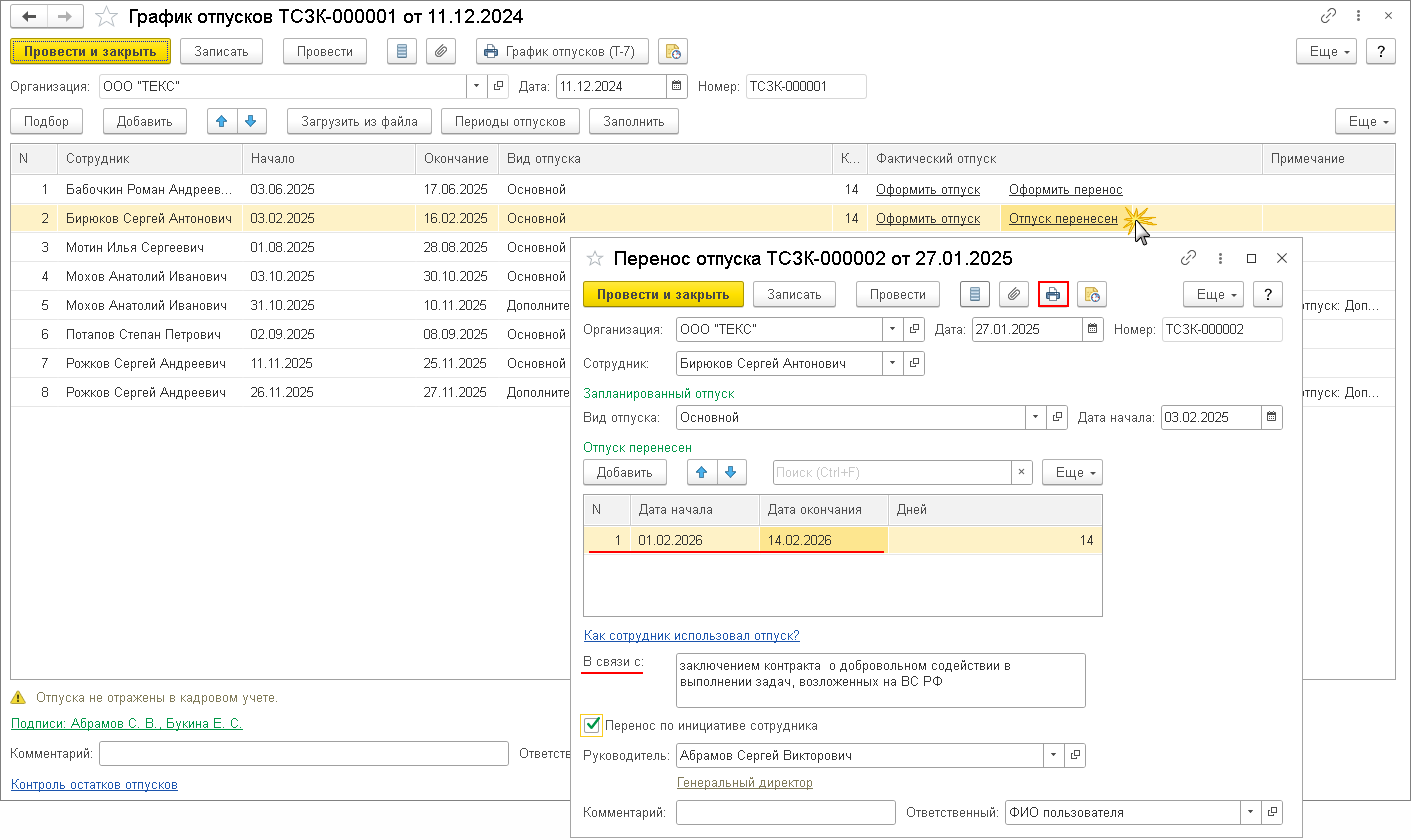
Task: Click the 'Загрузить из файла' button
Action: click(359, 121)
